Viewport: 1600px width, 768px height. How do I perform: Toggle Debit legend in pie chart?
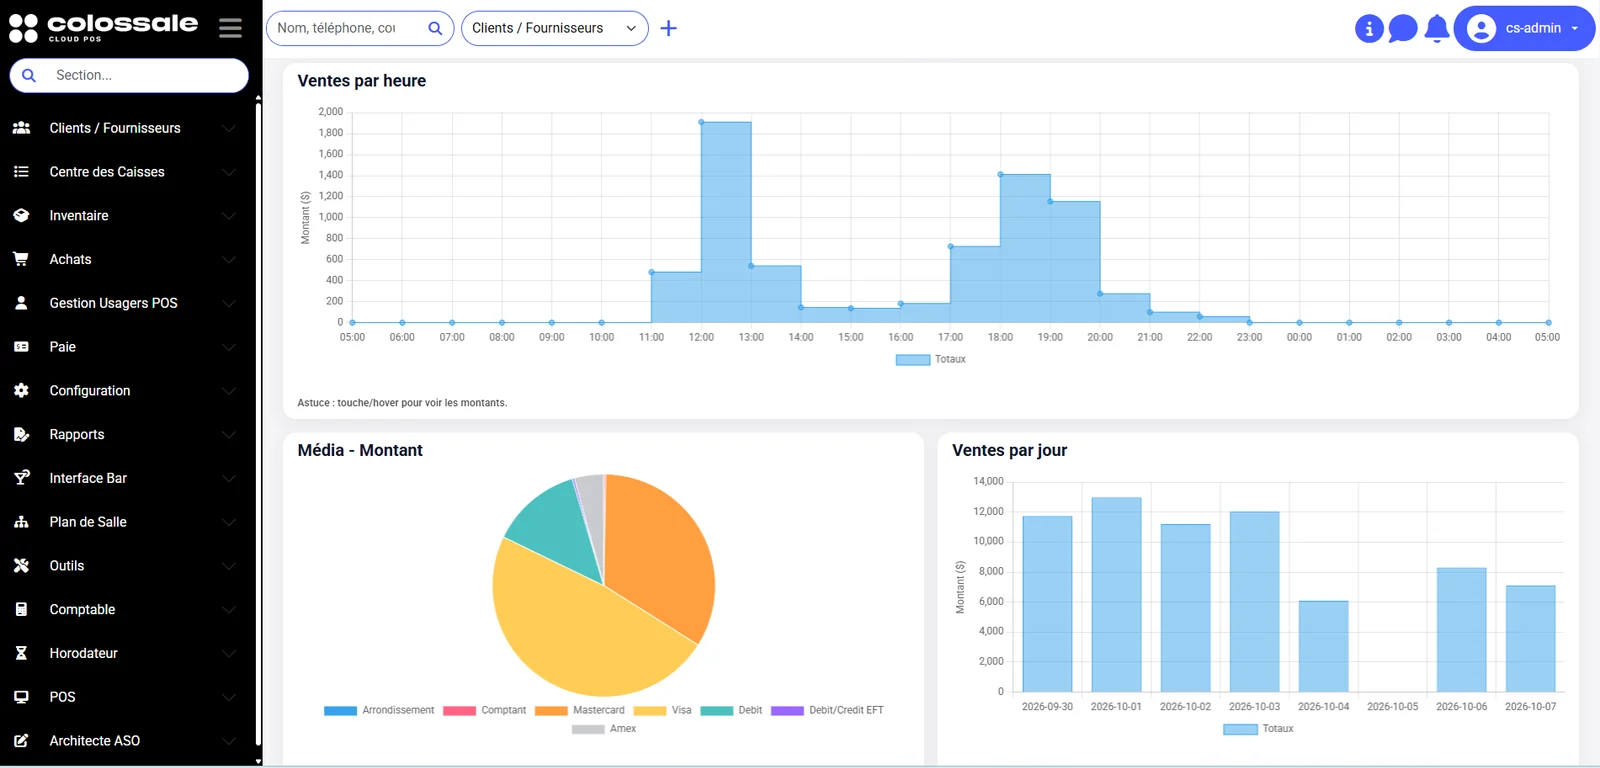pos(731,710)
